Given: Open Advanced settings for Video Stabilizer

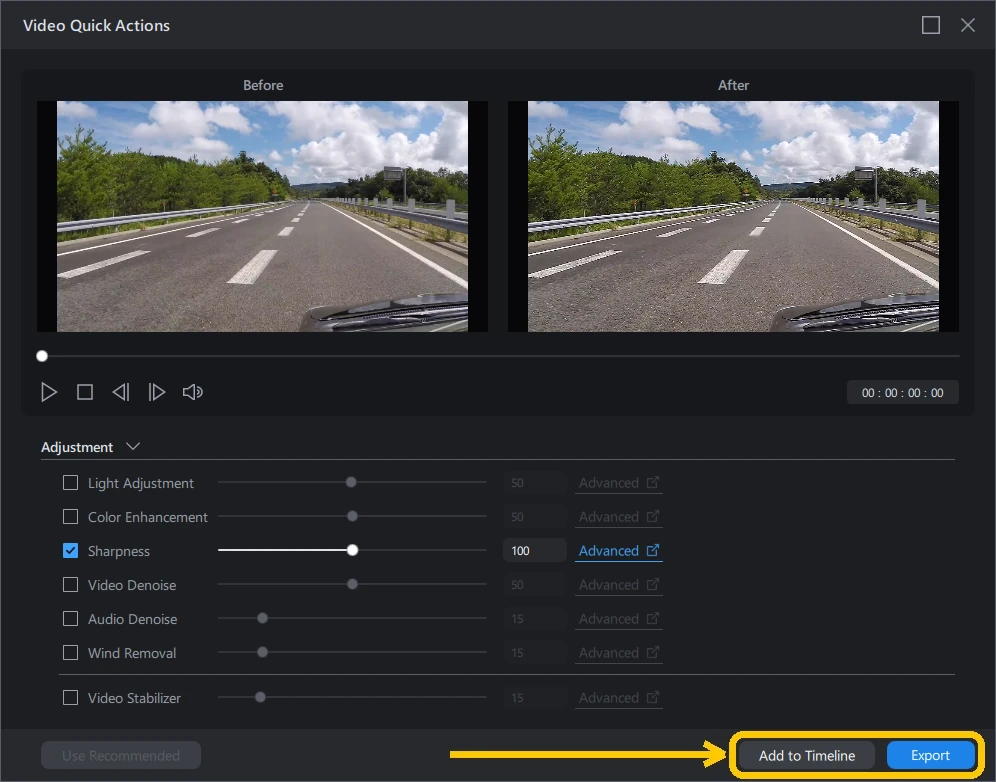Looking at the screenshot, I should (x=619, y=698).
